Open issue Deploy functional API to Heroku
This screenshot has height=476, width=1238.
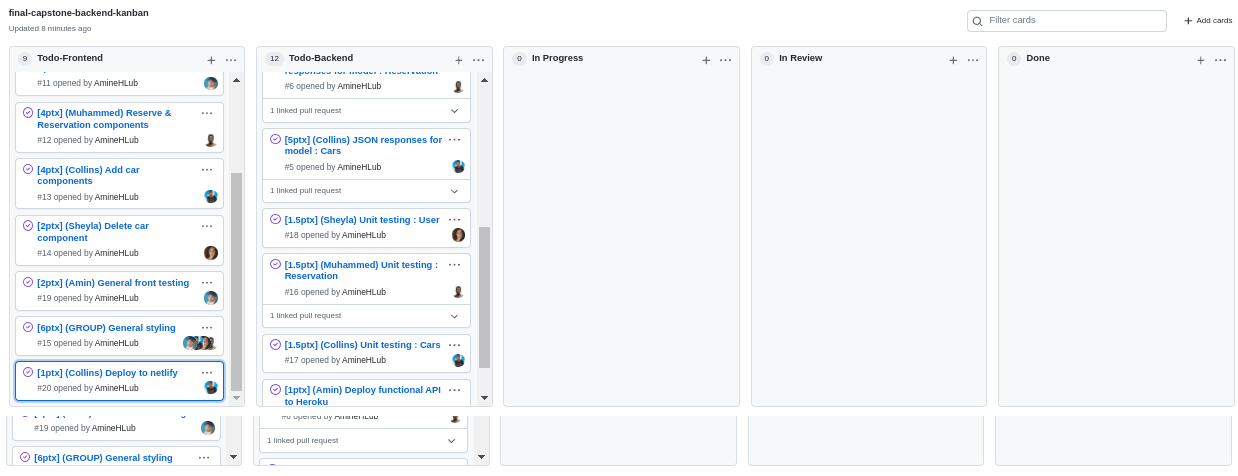(362, 396)
